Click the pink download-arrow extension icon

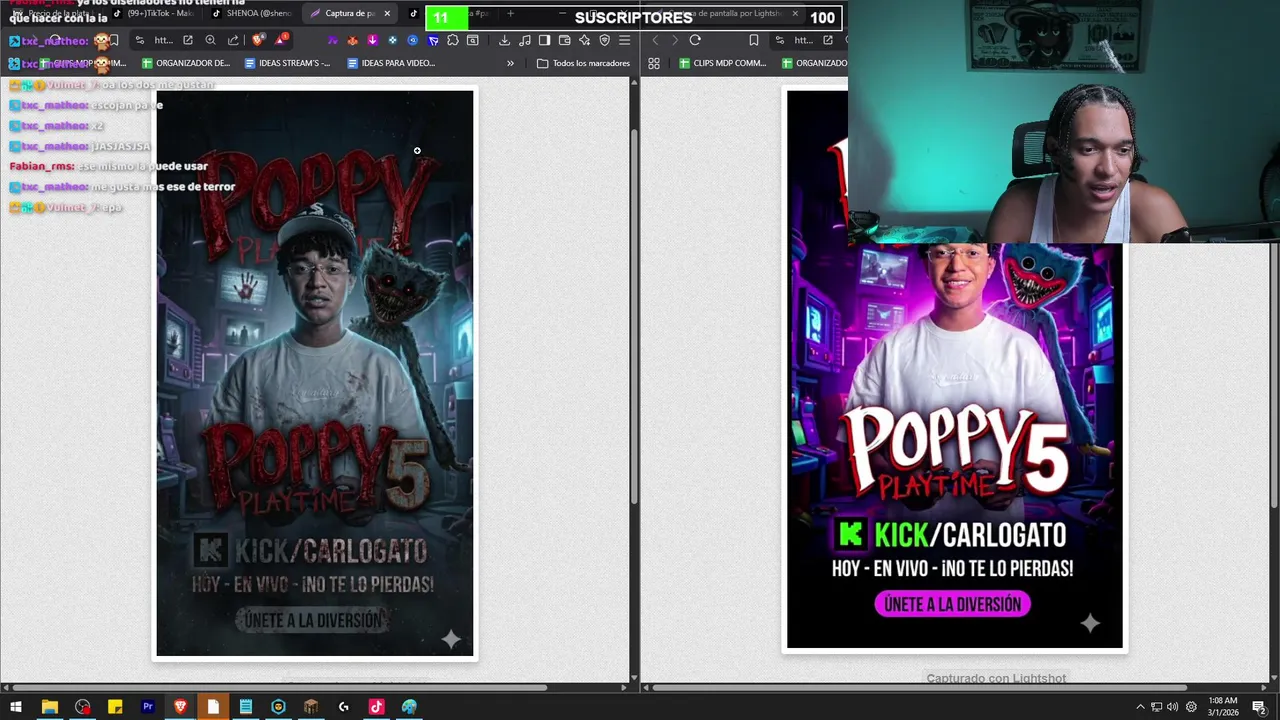pos(372,40)
